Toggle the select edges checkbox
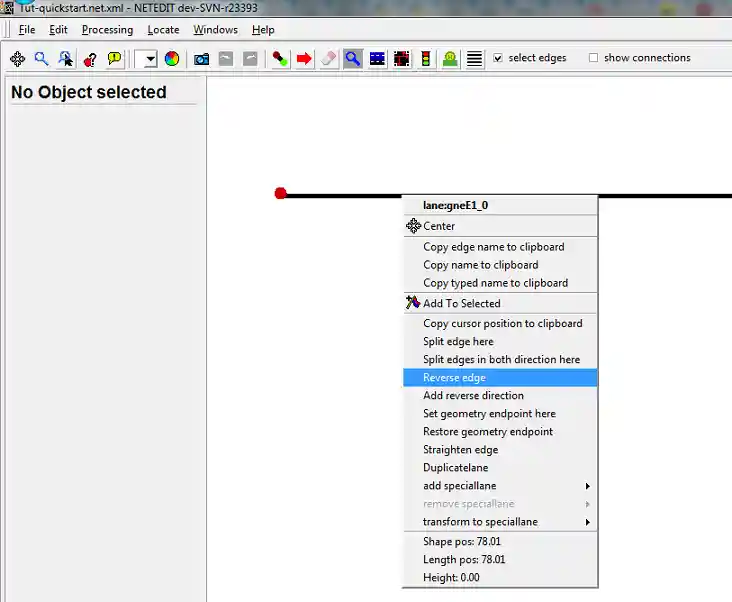This screenshot has height=602, width=732. tap(498, 58)
